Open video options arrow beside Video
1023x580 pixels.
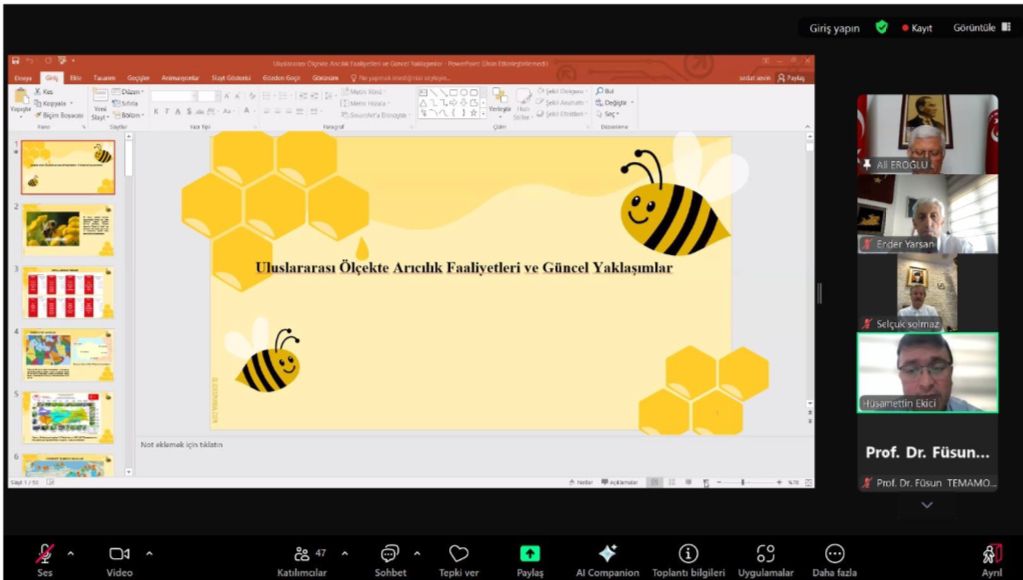click(149, 554)
